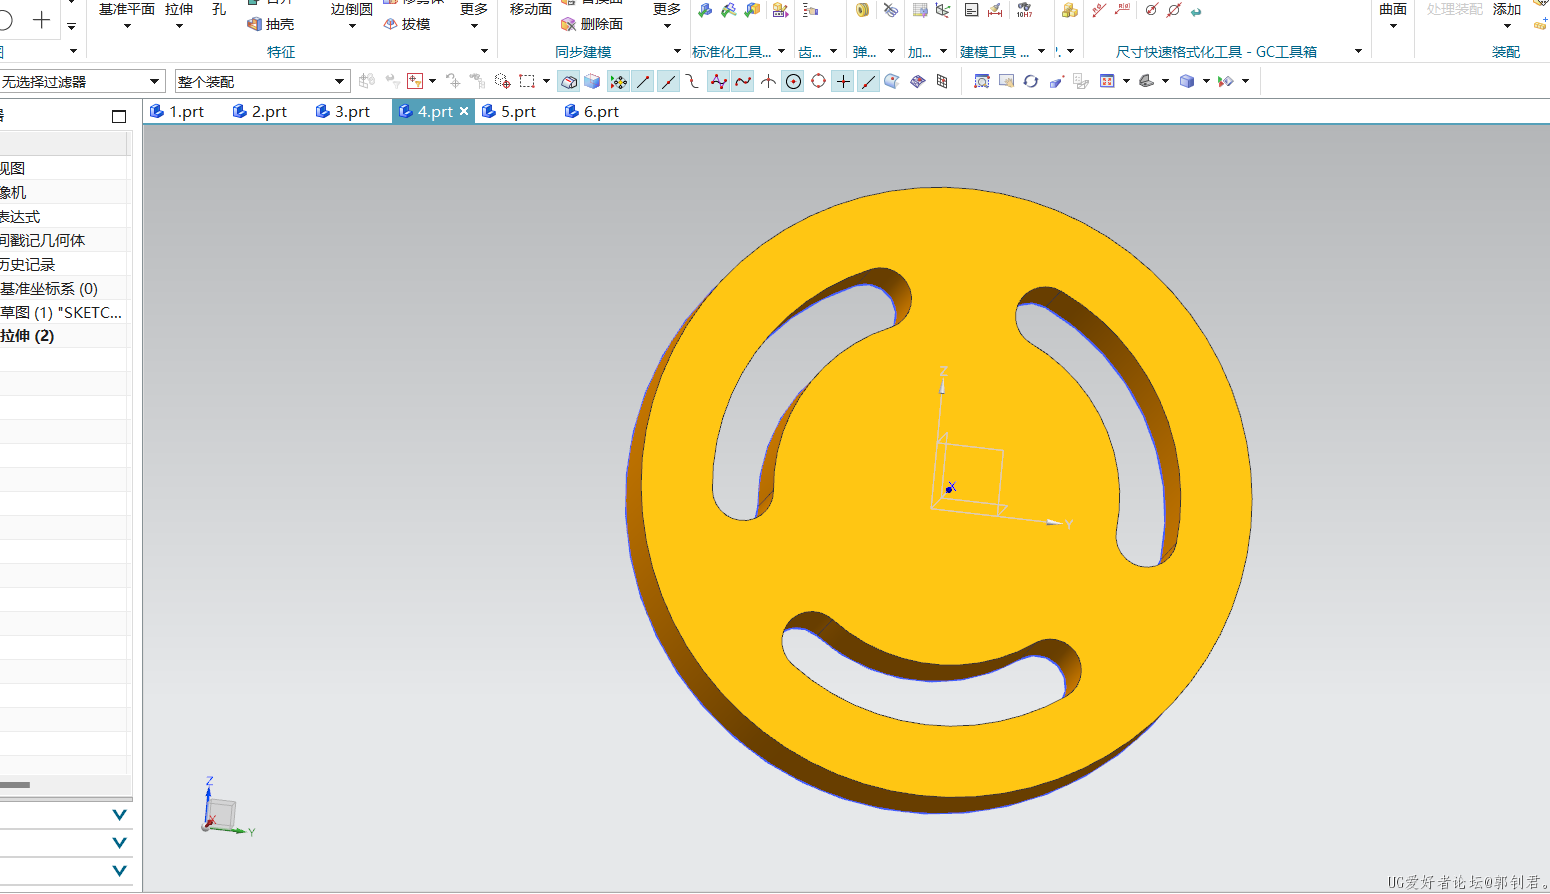Click the Point on Face snap icon

tap(892, 81)
